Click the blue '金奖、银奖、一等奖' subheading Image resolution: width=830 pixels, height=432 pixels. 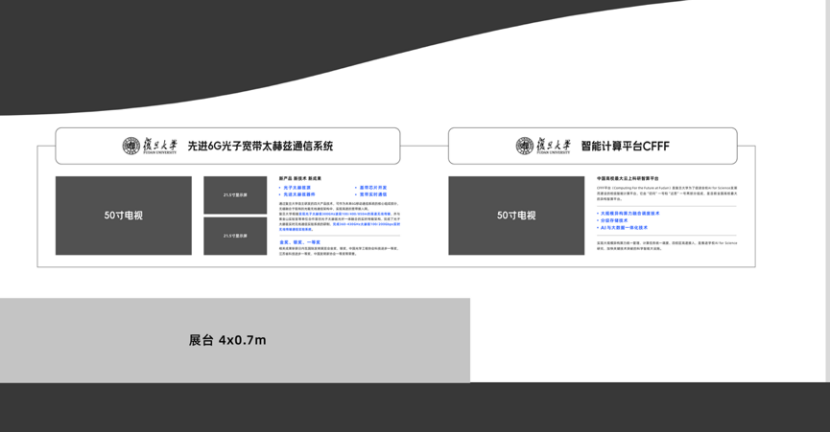(x=300, y=242)
